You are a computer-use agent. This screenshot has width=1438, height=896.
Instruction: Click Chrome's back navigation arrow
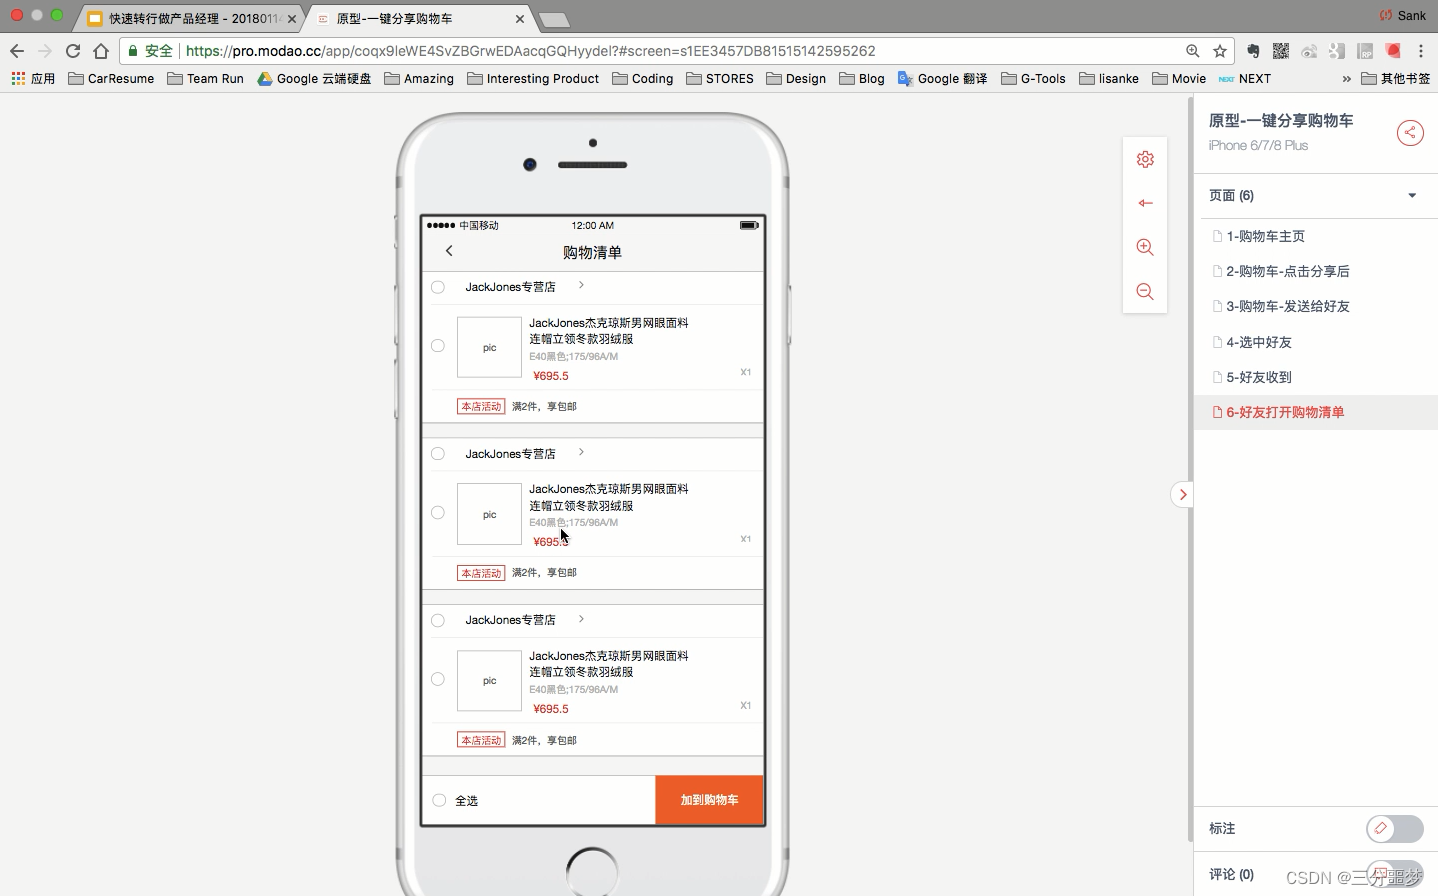(x=16, y=51)
